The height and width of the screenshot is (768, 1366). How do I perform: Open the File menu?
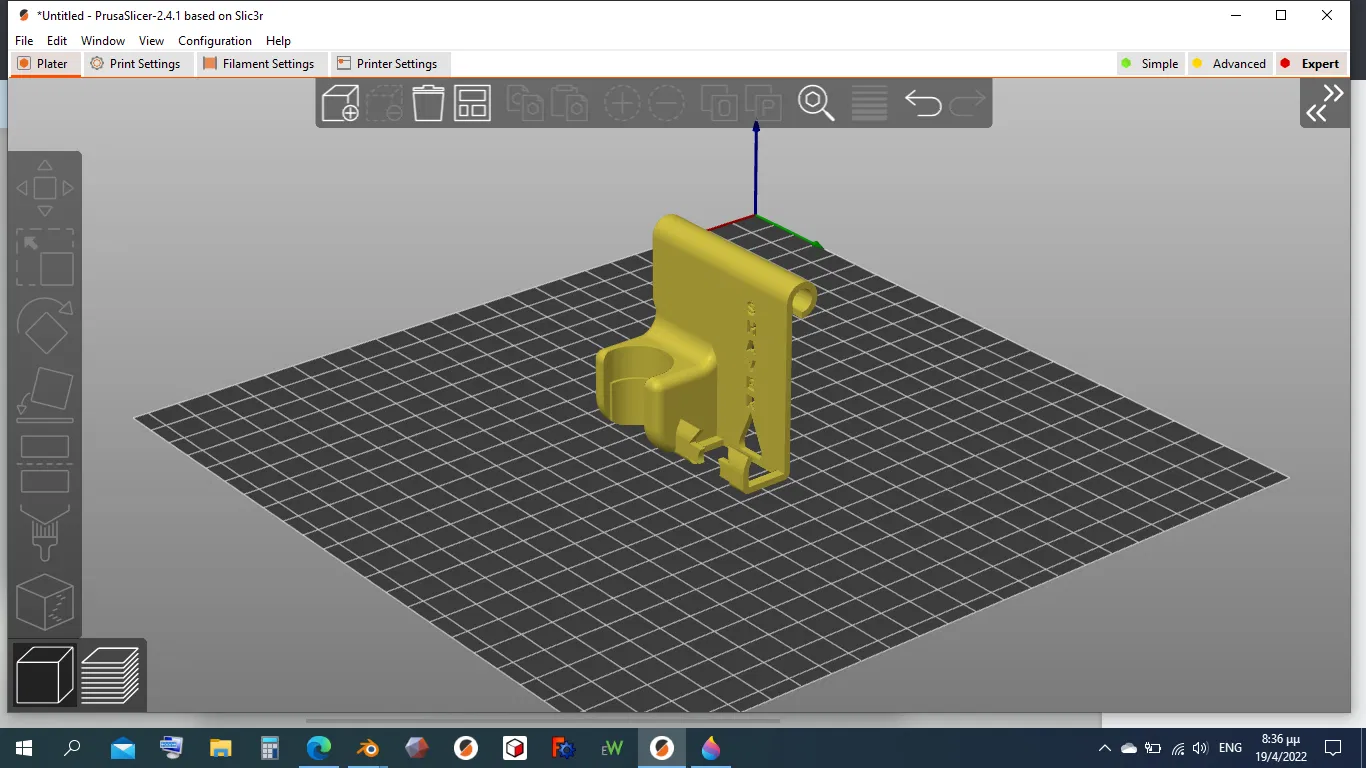pos(25,41)
